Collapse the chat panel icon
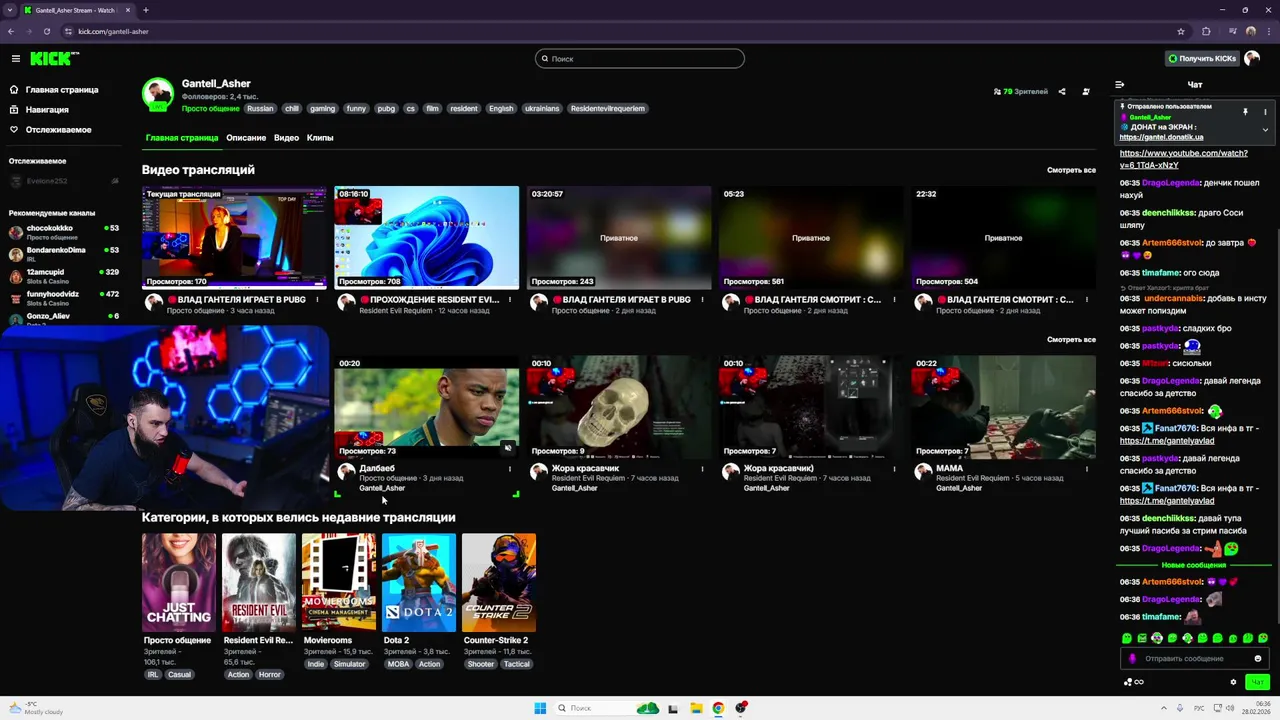Image resolution: width=1280 pixels, height=720 pixels. click(1120, 85)
